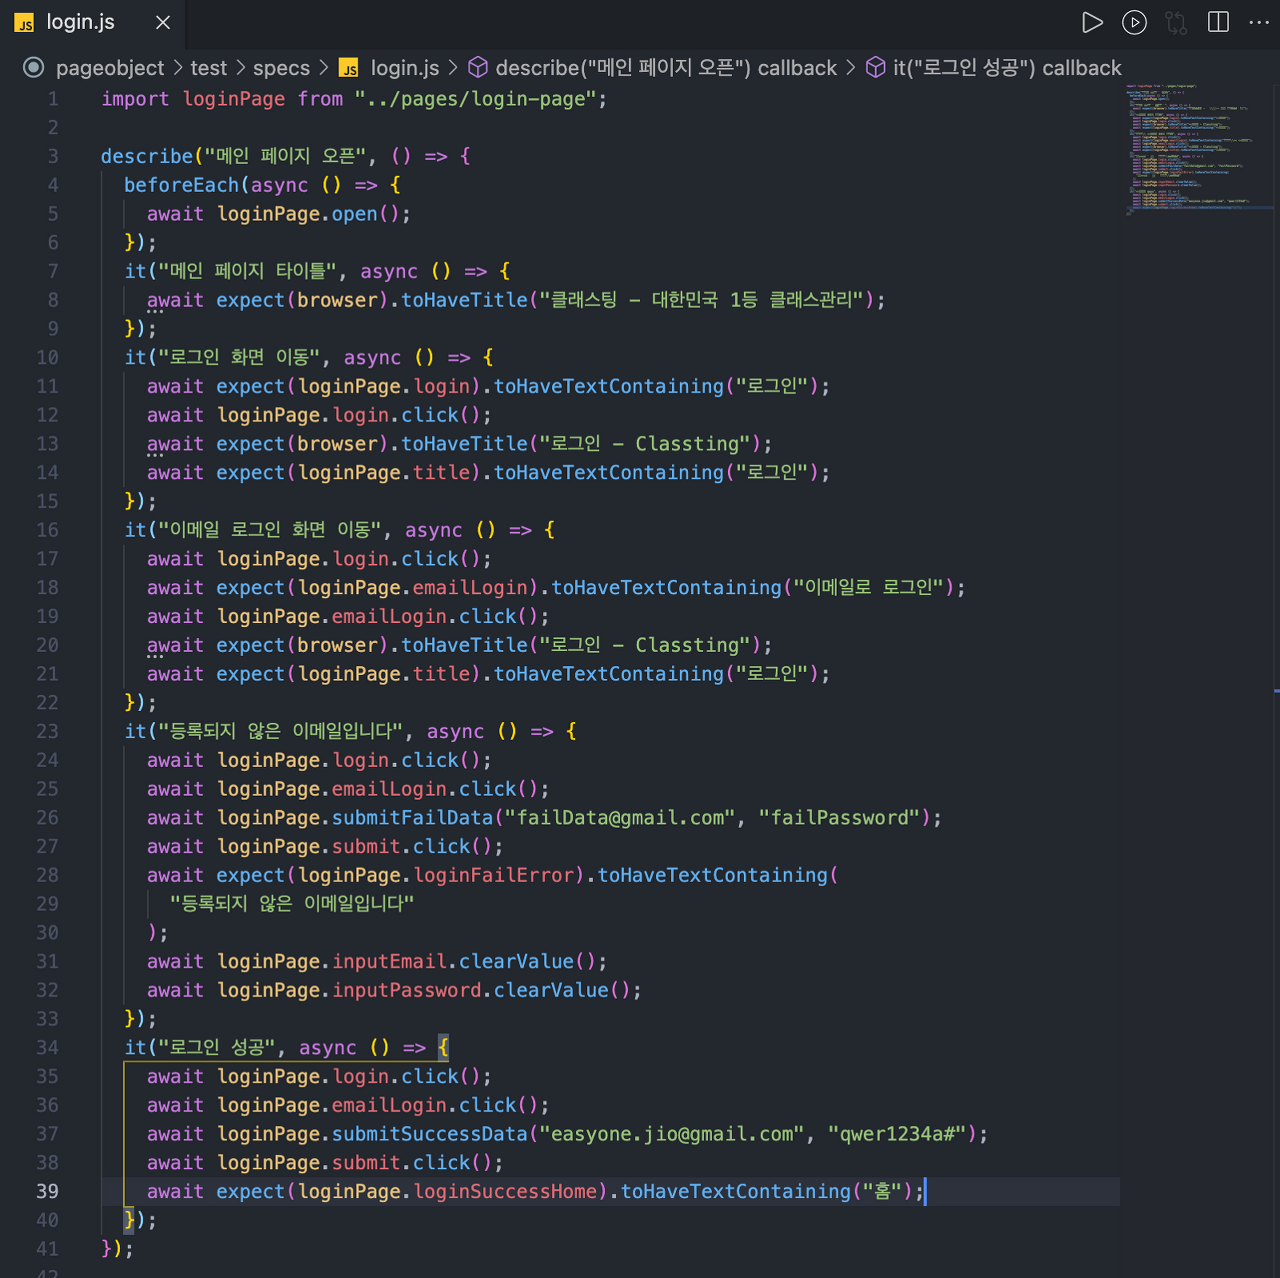The width and height of the screenshot is (1280, 1278).
Task: Click line number 16 in the gutter
Action: (x=47, y=530)
